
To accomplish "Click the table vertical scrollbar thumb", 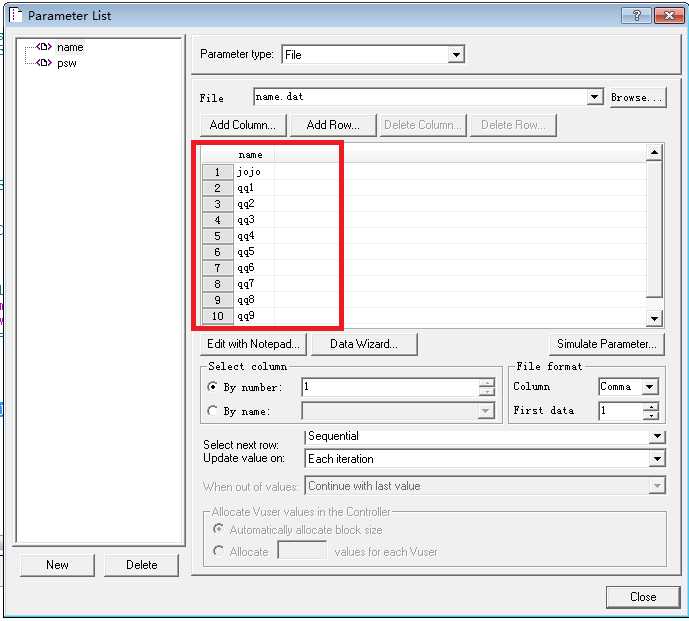I will click(x=654, y=229).
